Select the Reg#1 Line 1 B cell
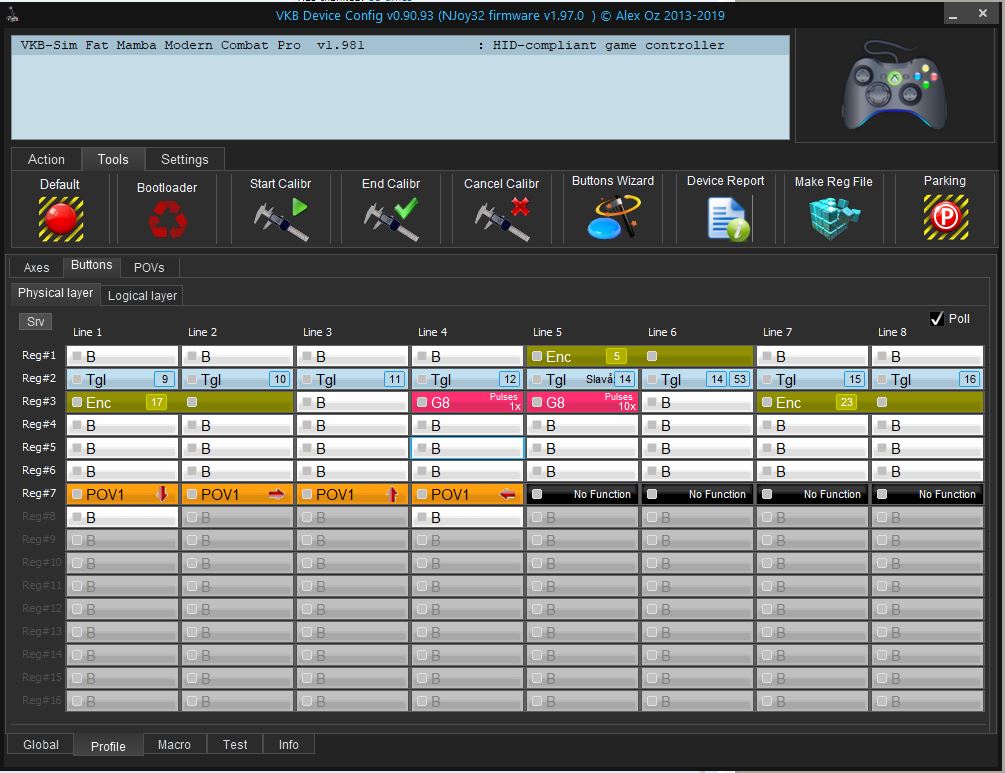 (122, 356)
